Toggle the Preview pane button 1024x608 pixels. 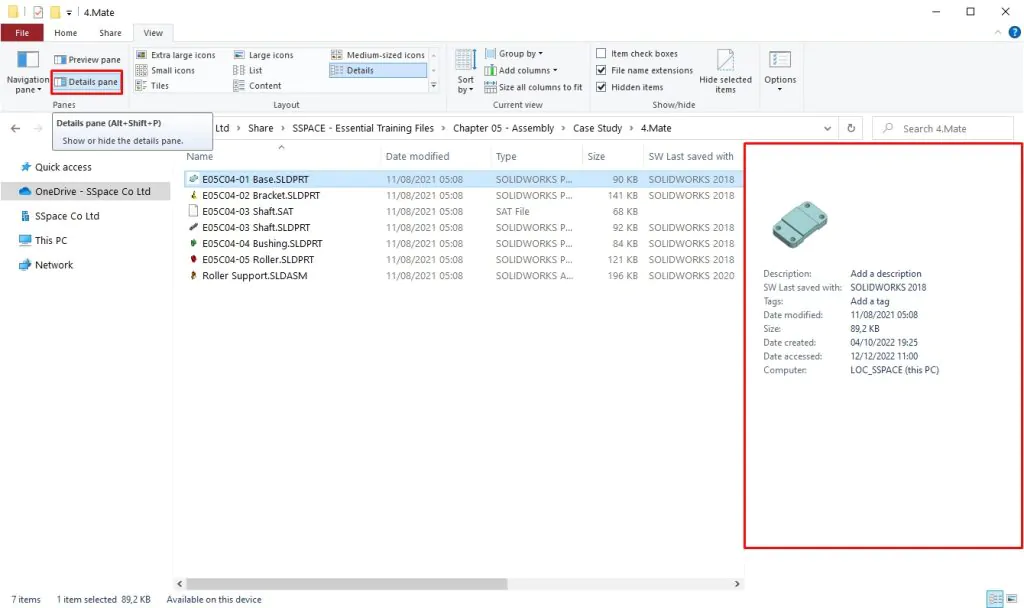pyautogui.click(x=87, y=59)
